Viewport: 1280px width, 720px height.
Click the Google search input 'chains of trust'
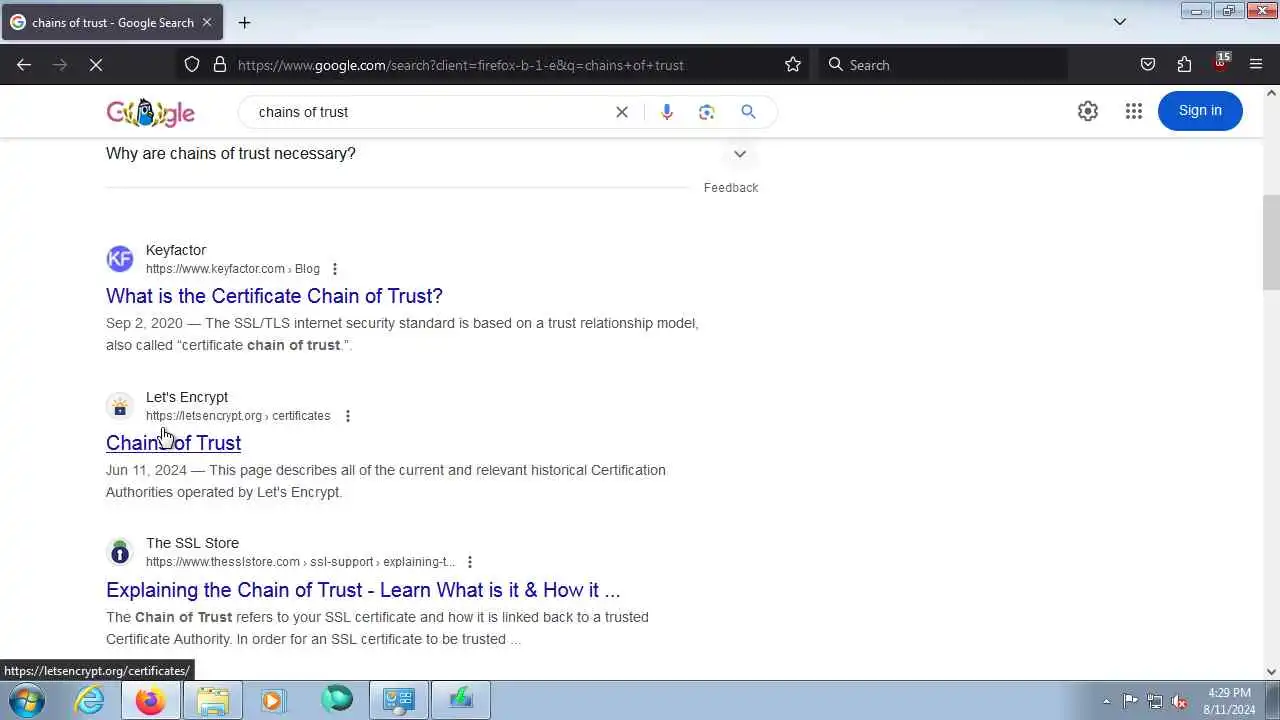point(430,112)
